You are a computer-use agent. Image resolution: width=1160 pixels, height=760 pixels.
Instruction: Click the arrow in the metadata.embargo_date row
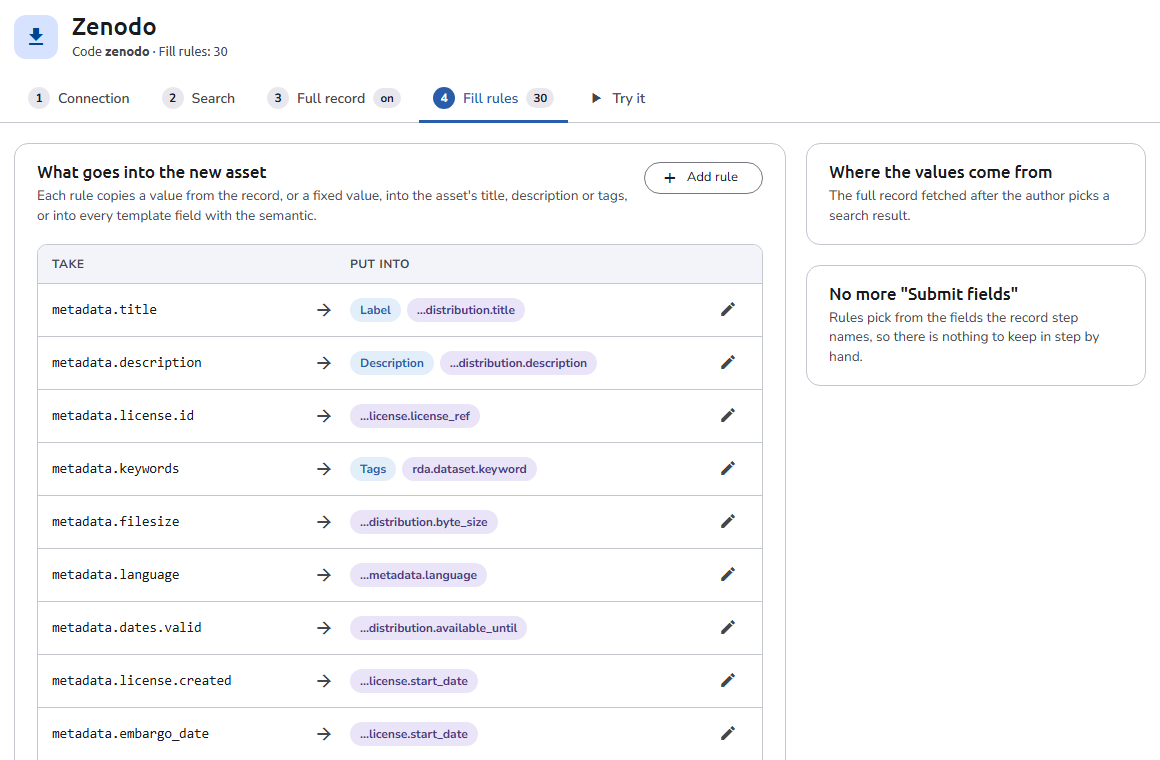324,734
